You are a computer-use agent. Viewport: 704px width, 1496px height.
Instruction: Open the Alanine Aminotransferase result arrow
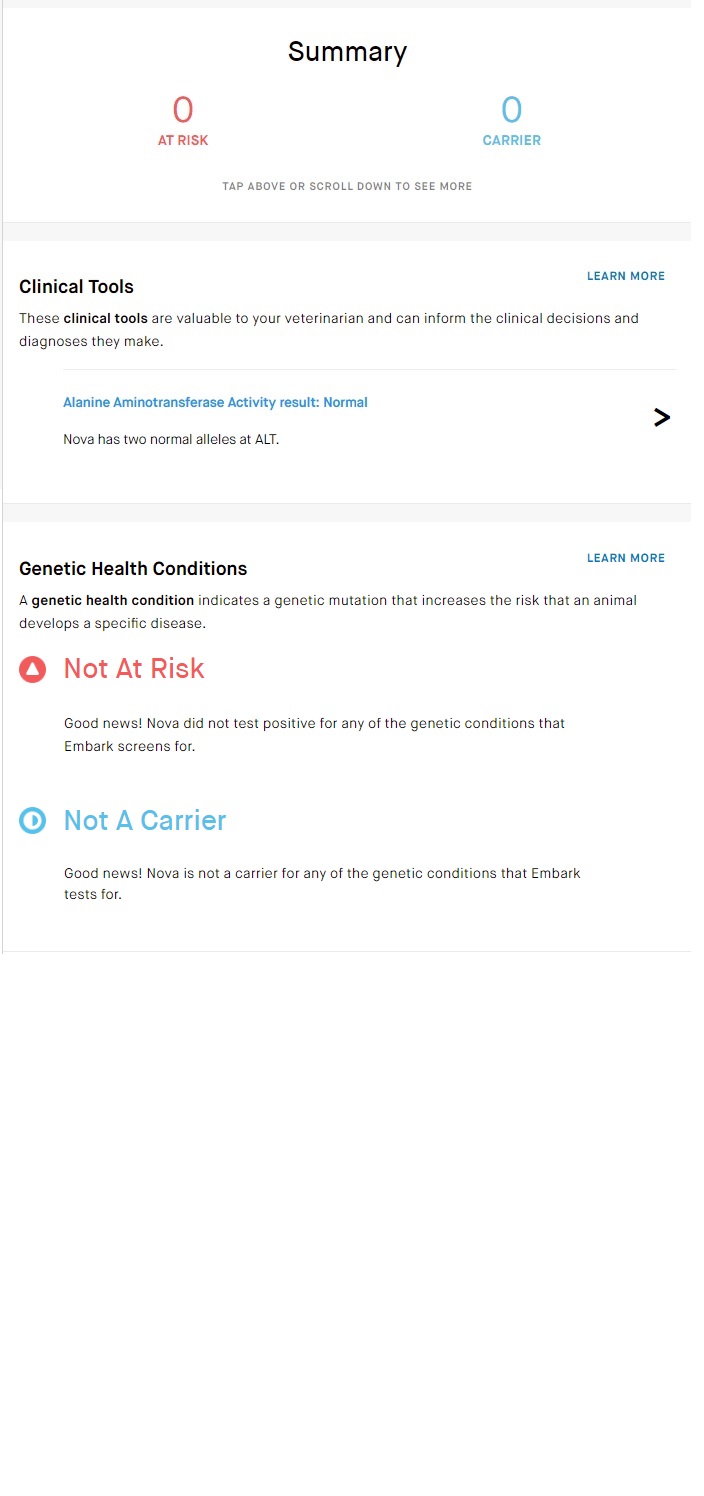[x=661, y=418]
